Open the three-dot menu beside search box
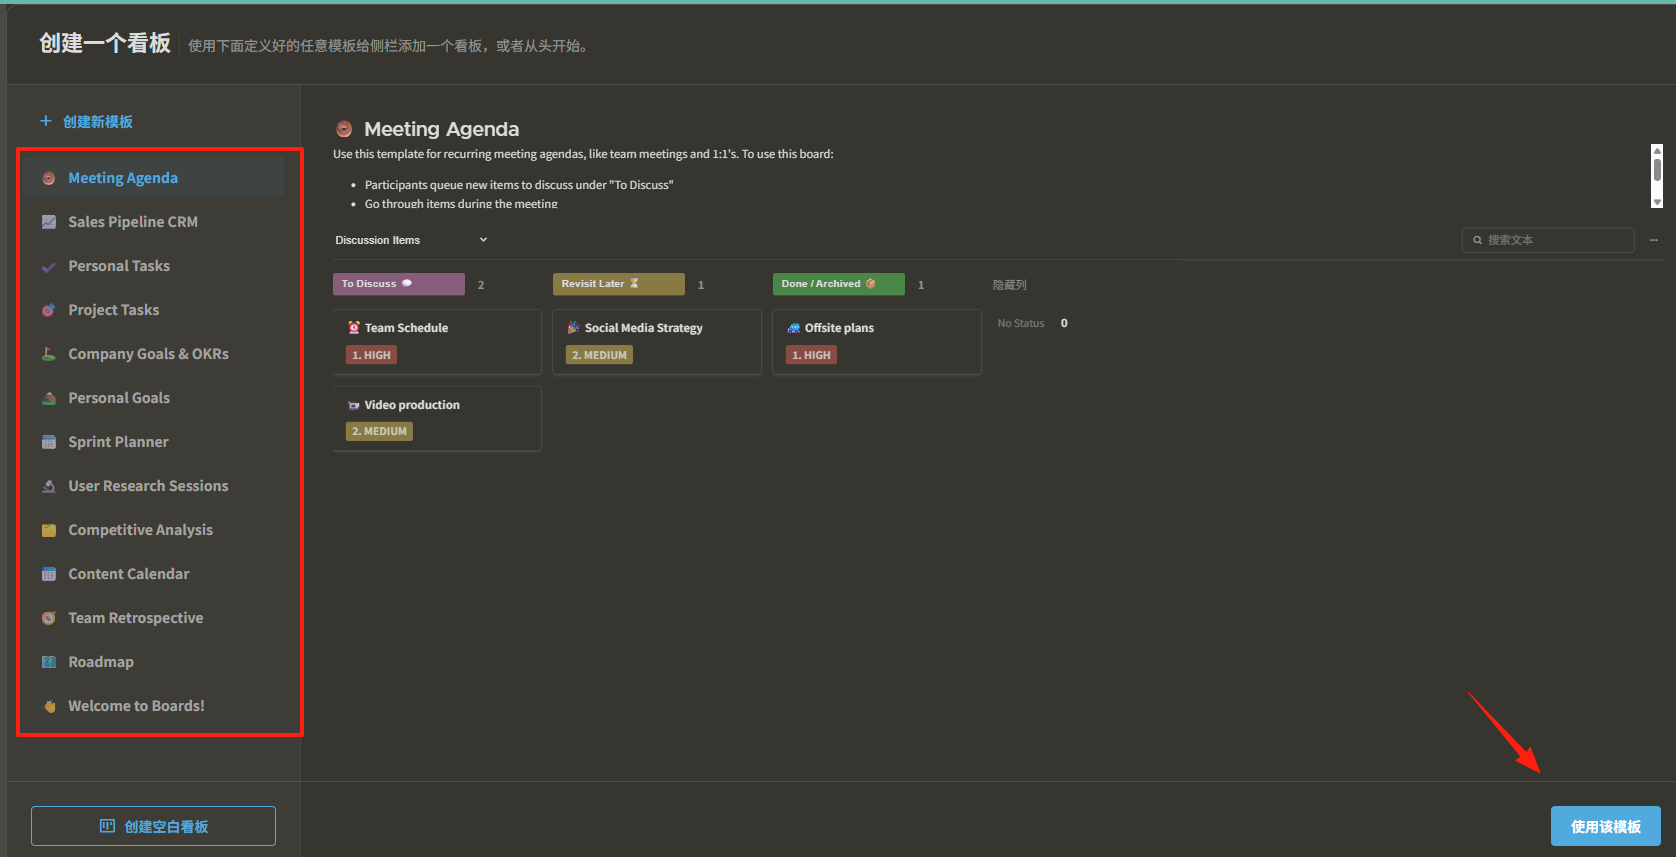The image size is (1676, 857). pyautogui.click(x=1654, y=240)
